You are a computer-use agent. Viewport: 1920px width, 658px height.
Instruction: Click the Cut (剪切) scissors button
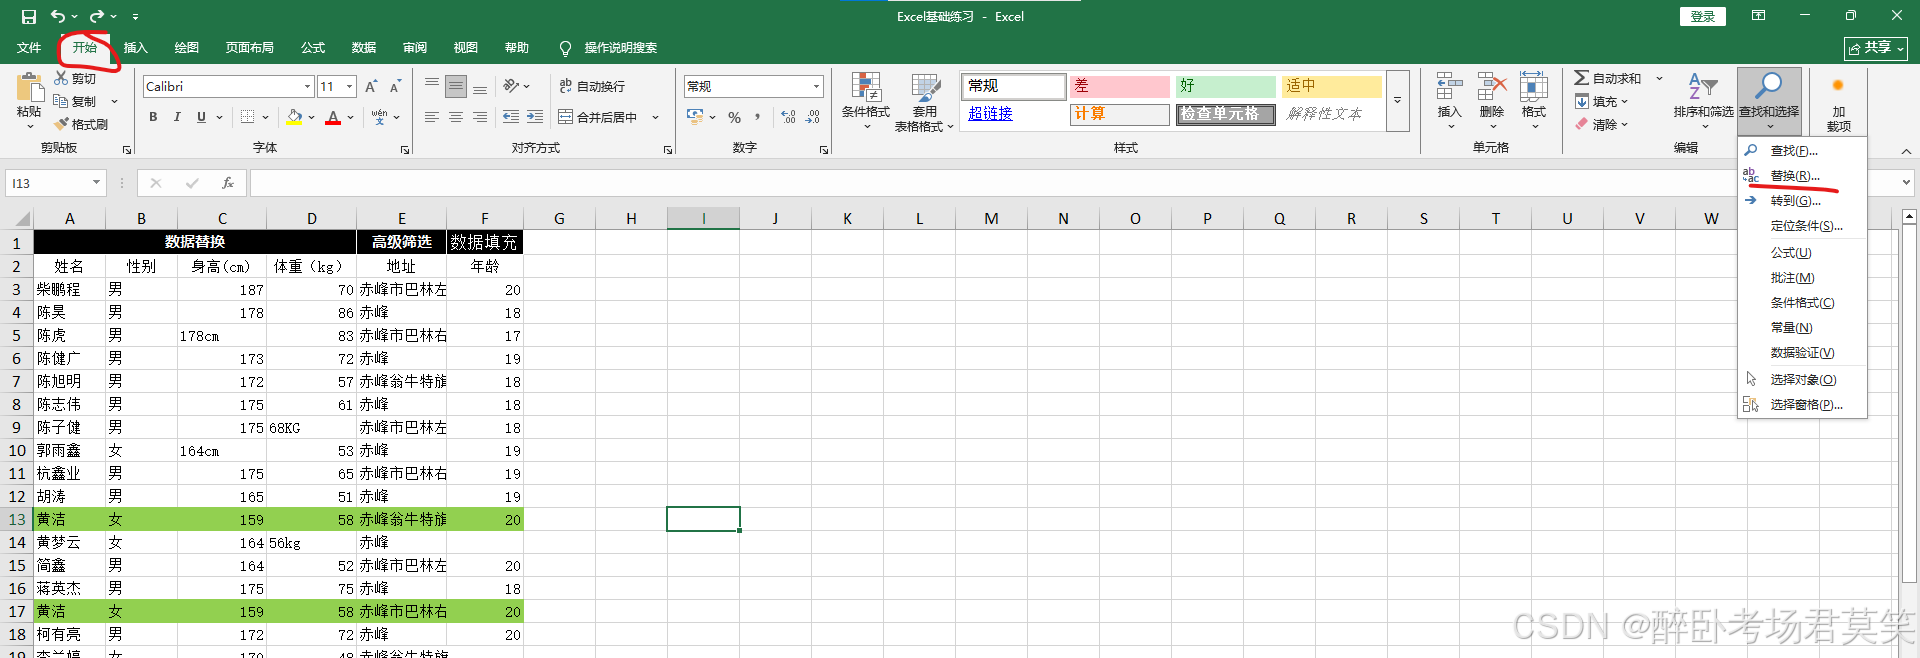pyautogui.click(x=76, y=78)
